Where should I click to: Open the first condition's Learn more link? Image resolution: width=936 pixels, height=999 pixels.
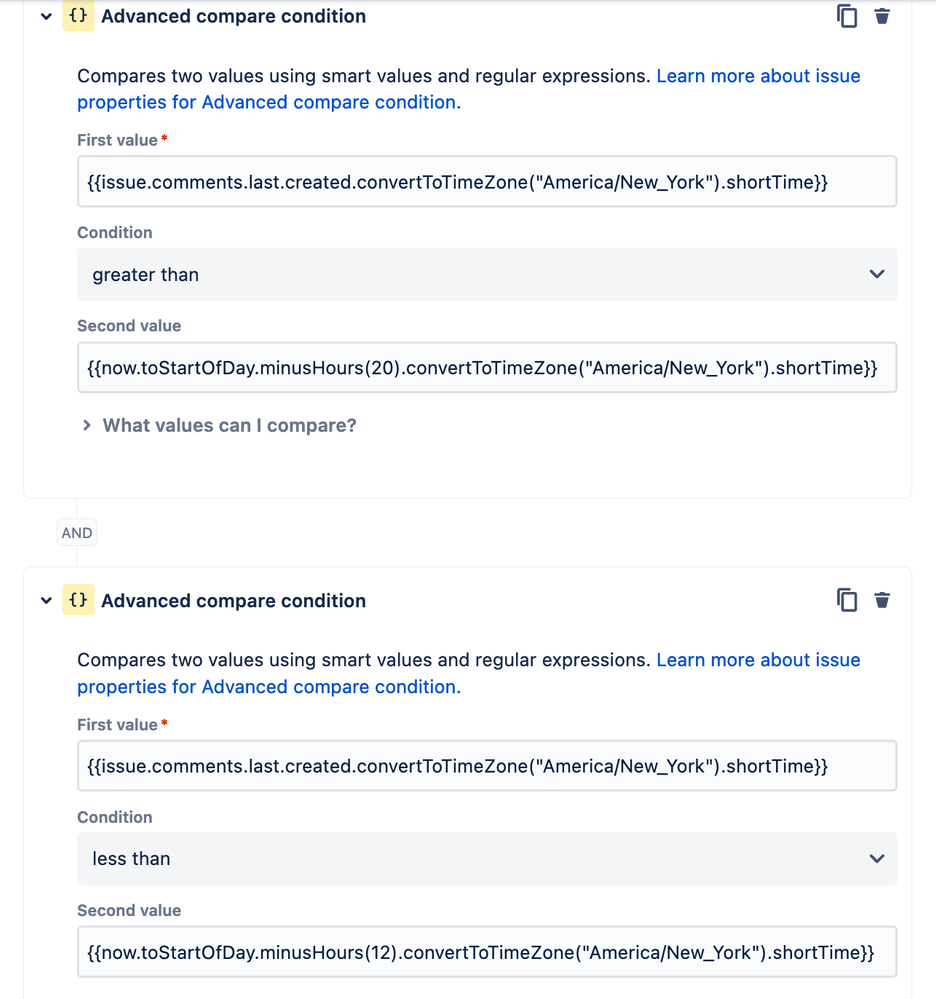pyautogui.click(x=468, y=89)
